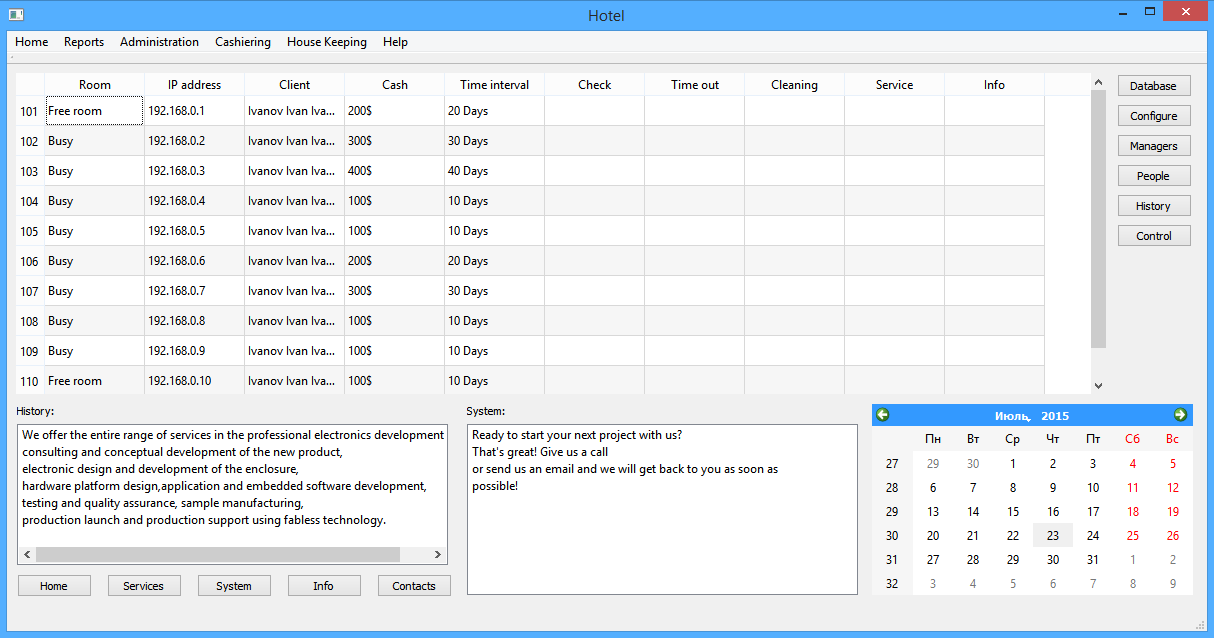Click the Hotel window icon in title bar
Viewport: 1214px width, 638px height.
(16, 14)
